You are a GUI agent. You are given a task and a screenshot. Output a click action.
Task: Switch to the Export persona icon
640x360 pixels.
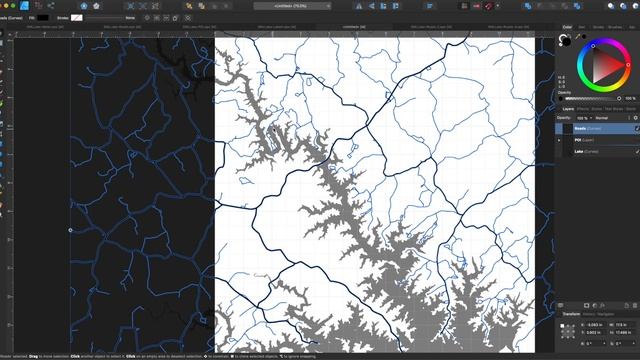coord(51,5)
